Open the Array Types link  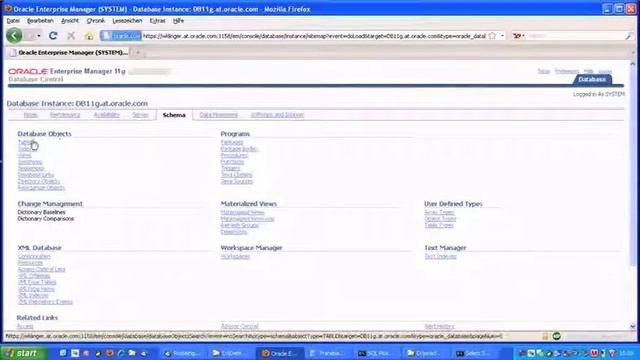coord(439,212)
